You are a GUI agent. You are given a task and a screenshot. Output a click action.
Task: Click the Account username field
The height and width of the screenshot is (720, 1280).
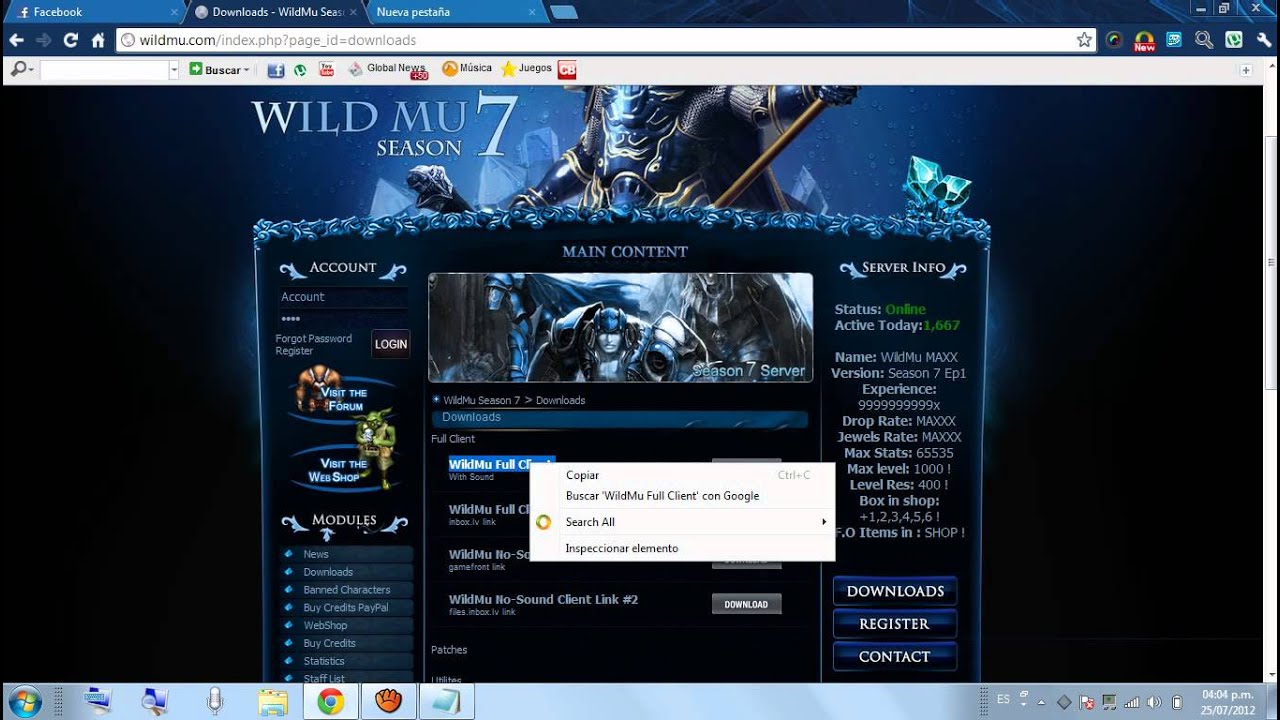[x=342, y=297]
